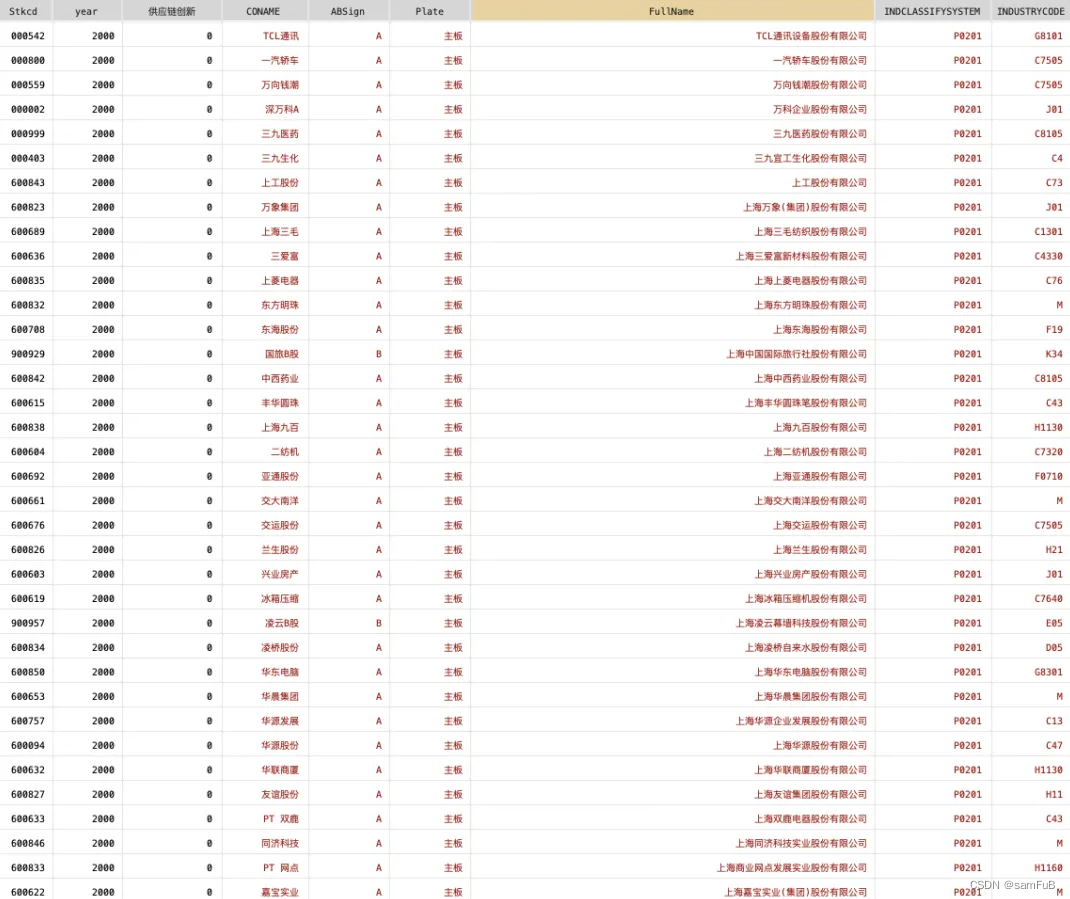This screenshot has height=899, width=1070.
Task: Click full name 上海三毛纺织股份有限公司
Action: click(x=811, y=231)
